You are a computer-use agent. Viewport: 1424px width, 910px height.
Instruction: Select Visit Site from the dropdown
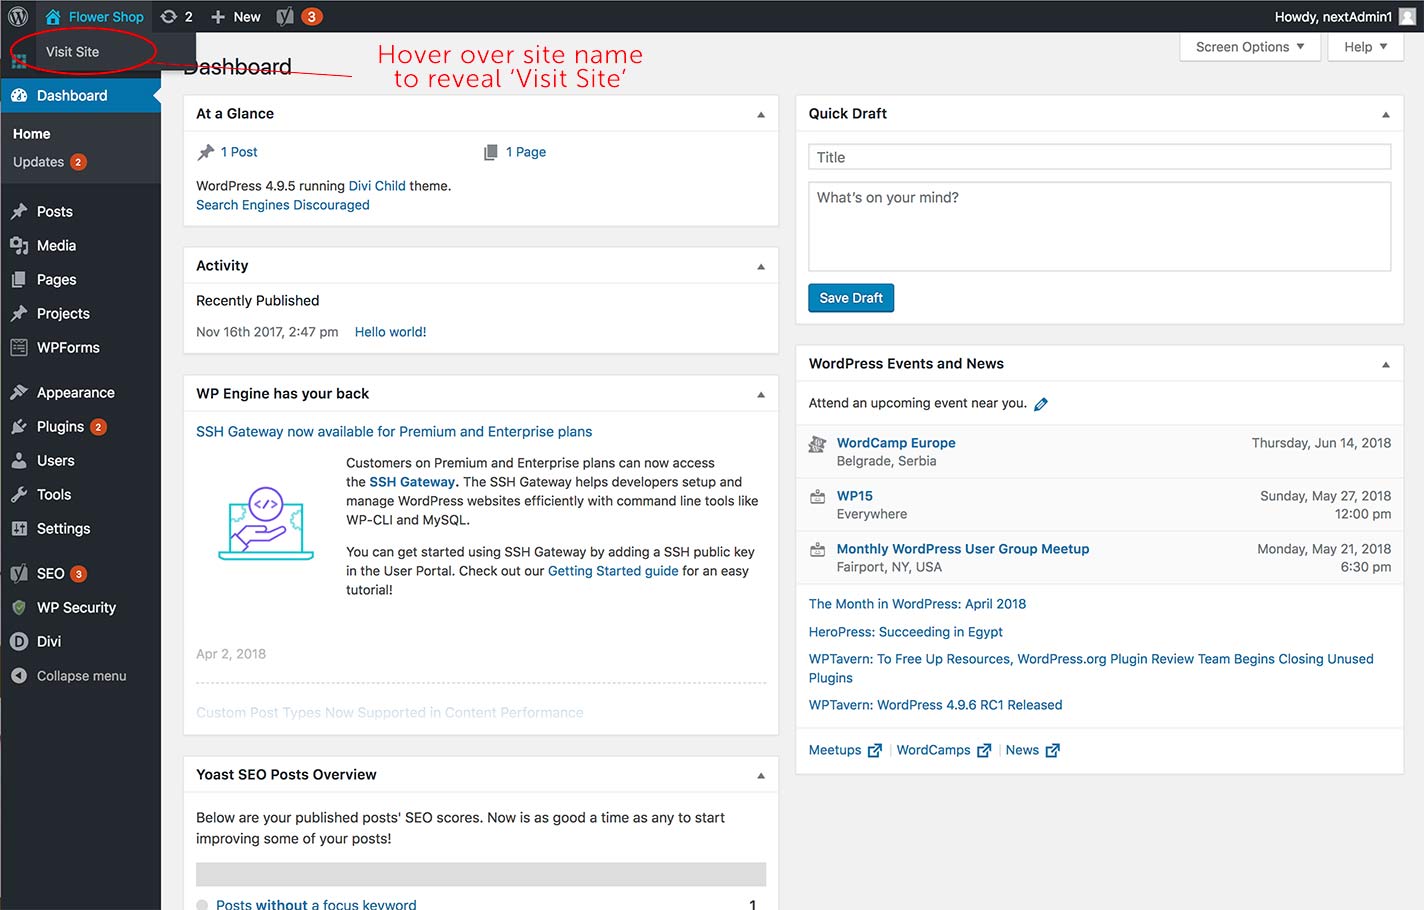click(x=72, y=52)
